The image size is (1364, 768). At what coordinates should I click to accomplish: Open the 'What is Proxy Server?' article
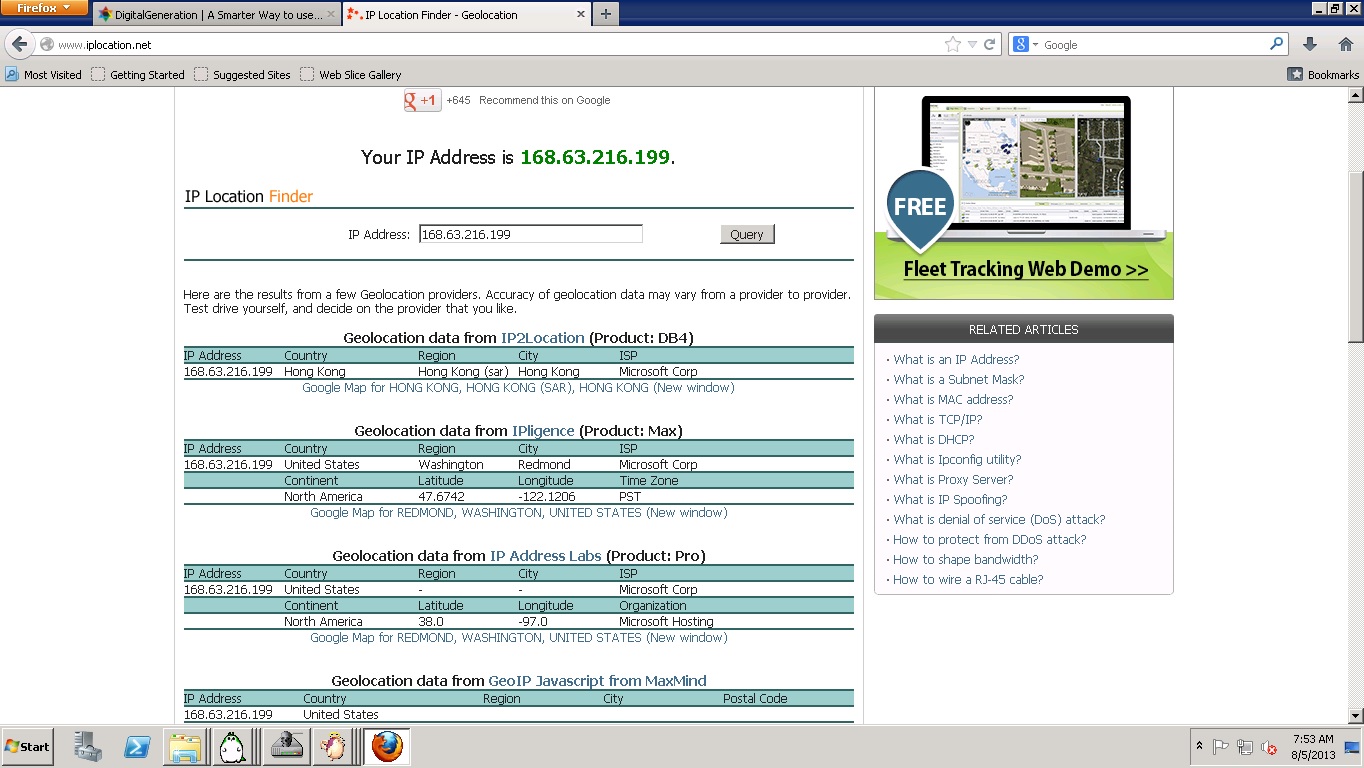coord(954,480)
